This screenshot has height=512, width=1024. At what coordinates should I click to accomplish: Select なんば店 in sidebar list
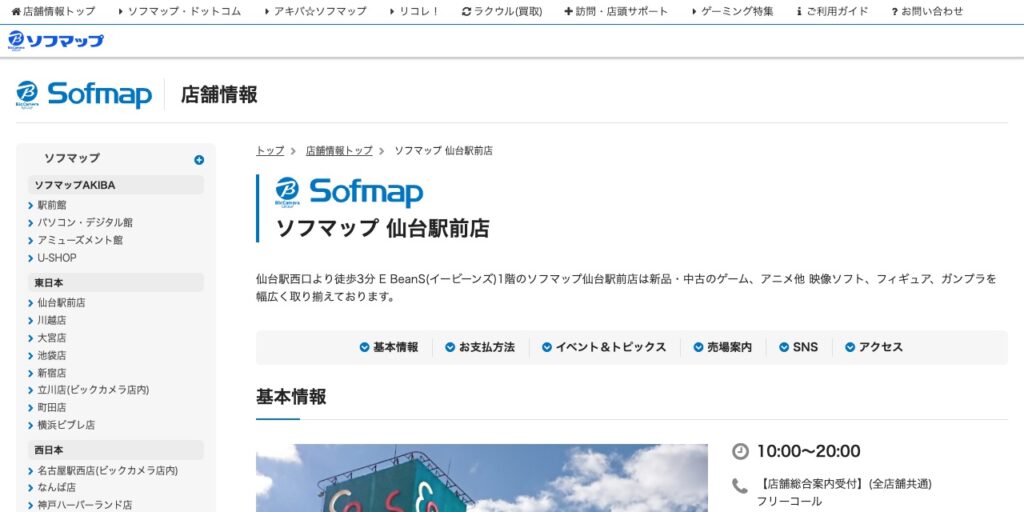click(56, 488)
